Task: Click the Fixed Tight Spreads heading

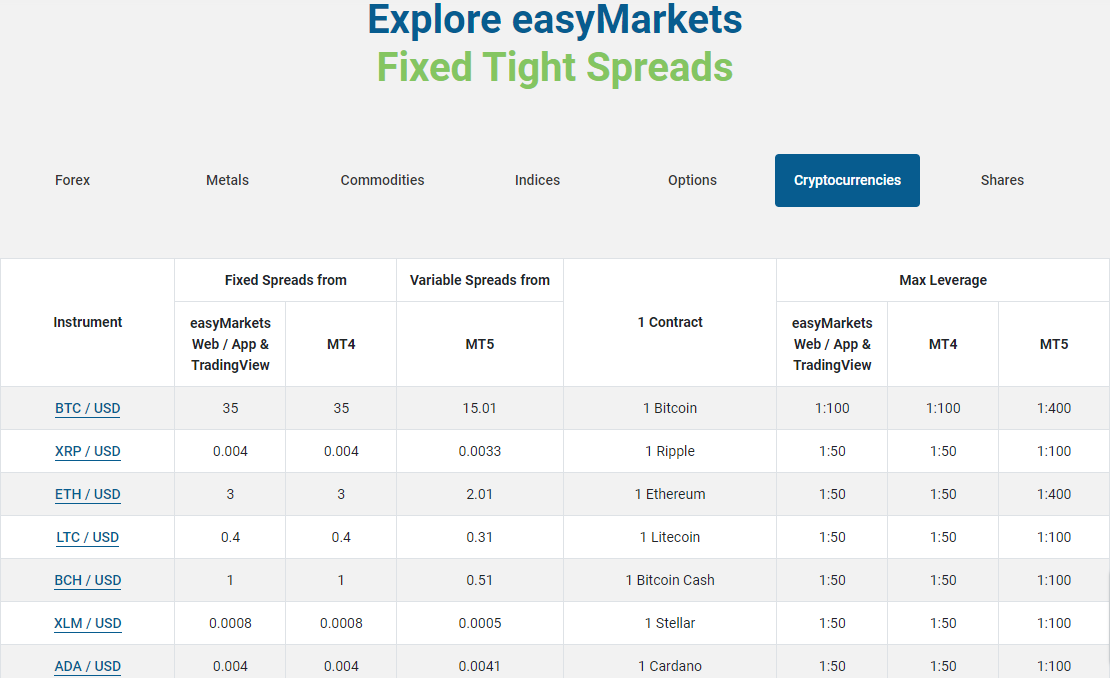Action: click(555, 67)
